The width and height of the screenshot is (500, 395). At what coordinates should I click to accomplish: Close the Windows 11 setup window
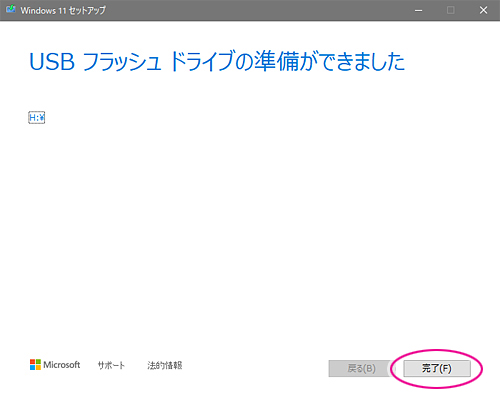(483, 10)
